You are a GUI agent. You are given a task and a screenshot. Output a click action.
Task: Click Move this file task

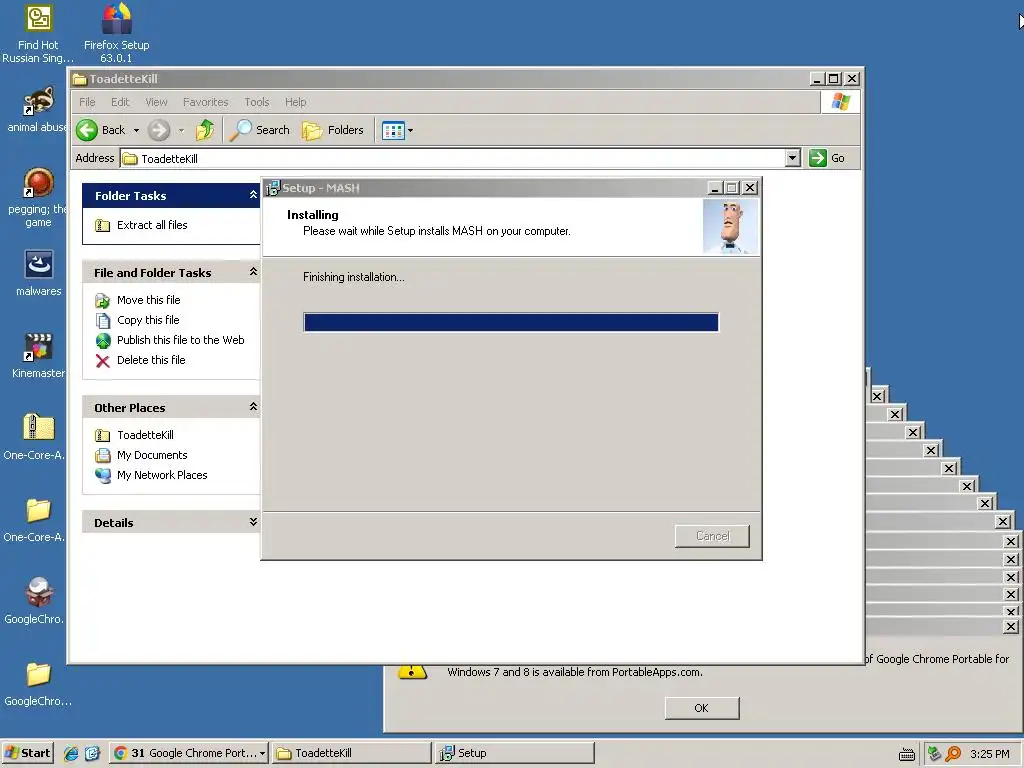click(x=138, y=300)
